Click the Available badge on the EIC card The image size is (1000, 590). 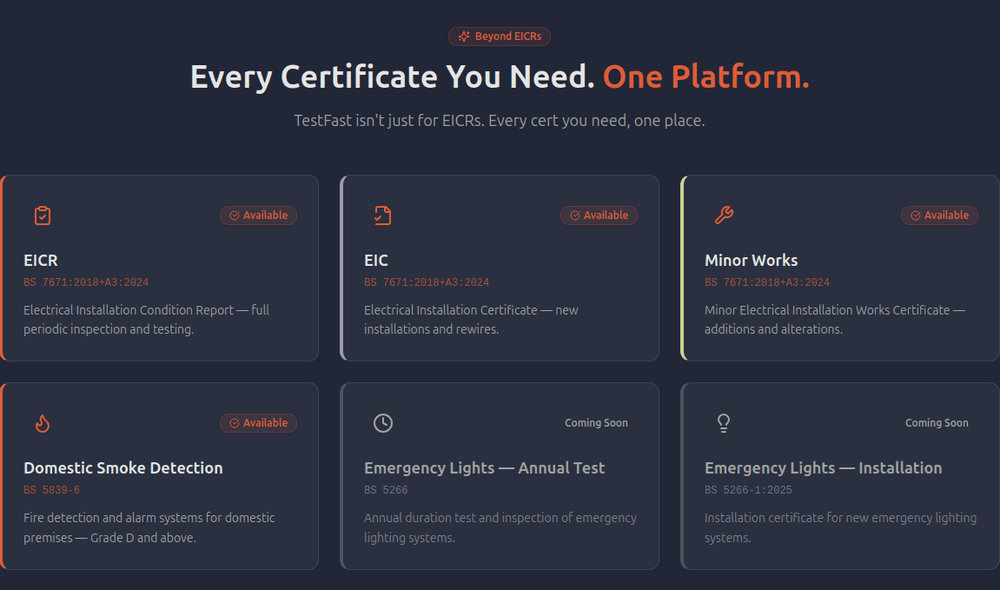[599, 216]
